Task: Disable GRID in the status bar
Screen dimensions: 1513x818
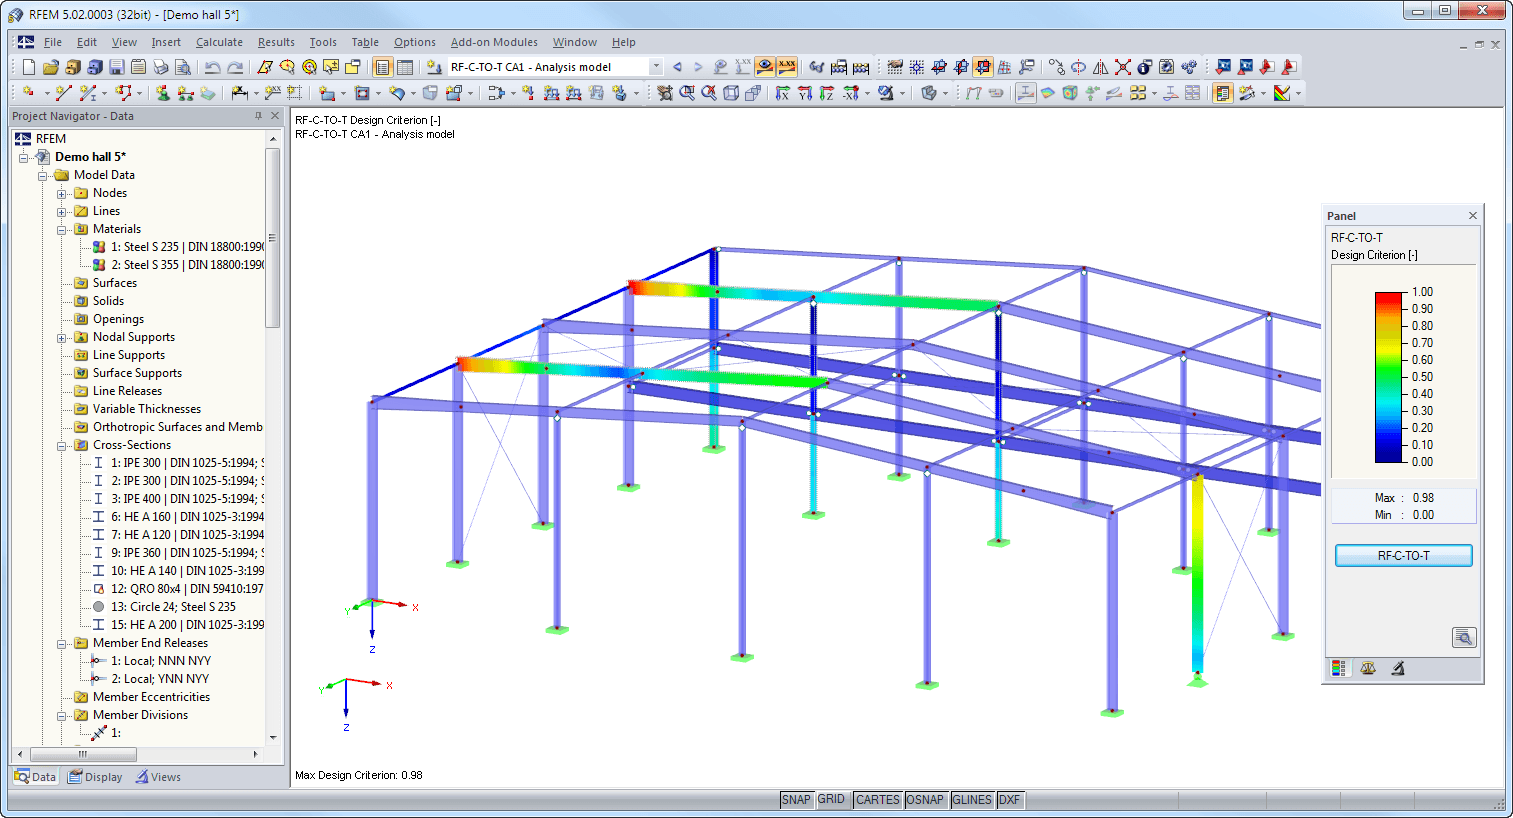Action: tap(832, 800)
